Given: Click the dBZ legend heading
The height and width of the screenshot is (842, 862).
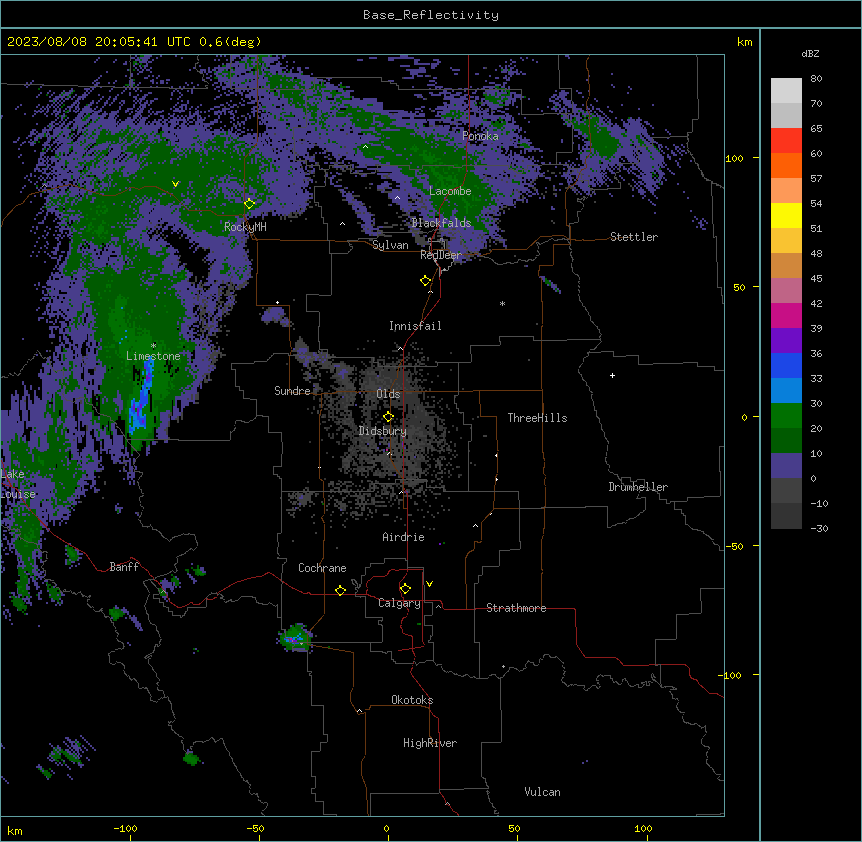Looking at the screenshot, I should [810, 54].
